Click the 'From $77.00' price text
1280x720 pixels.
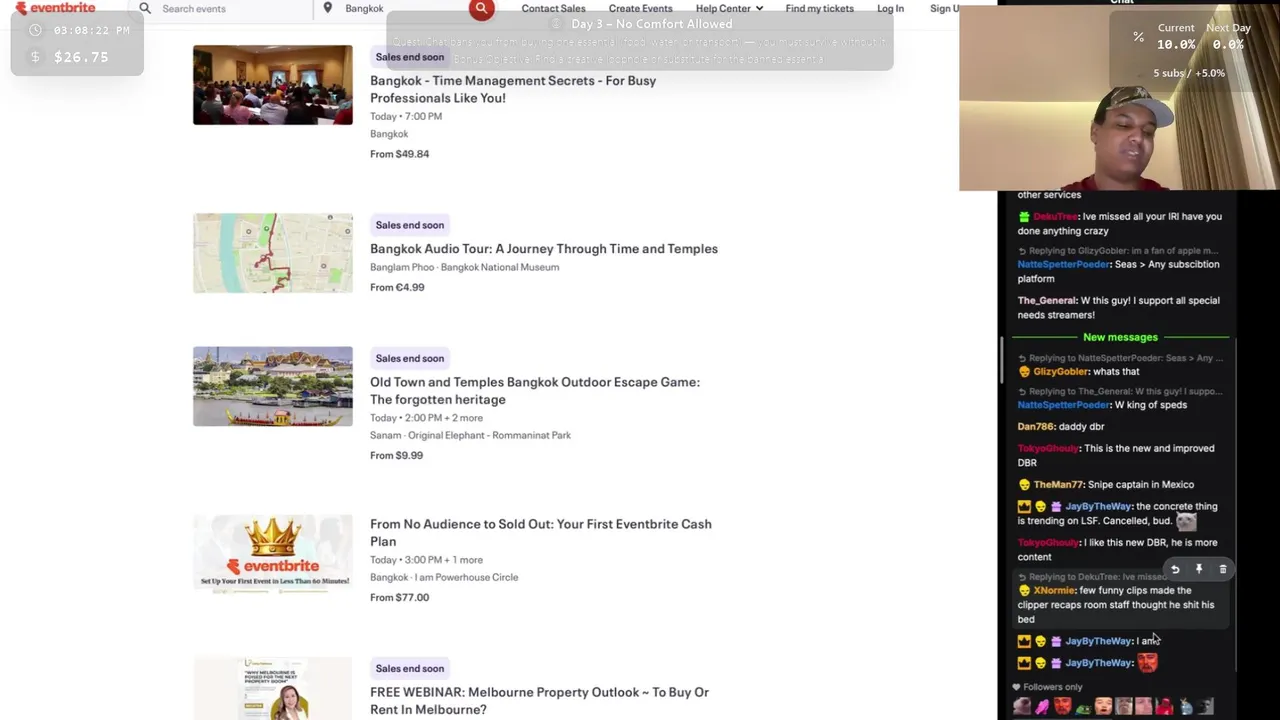(x=399, y=597)
